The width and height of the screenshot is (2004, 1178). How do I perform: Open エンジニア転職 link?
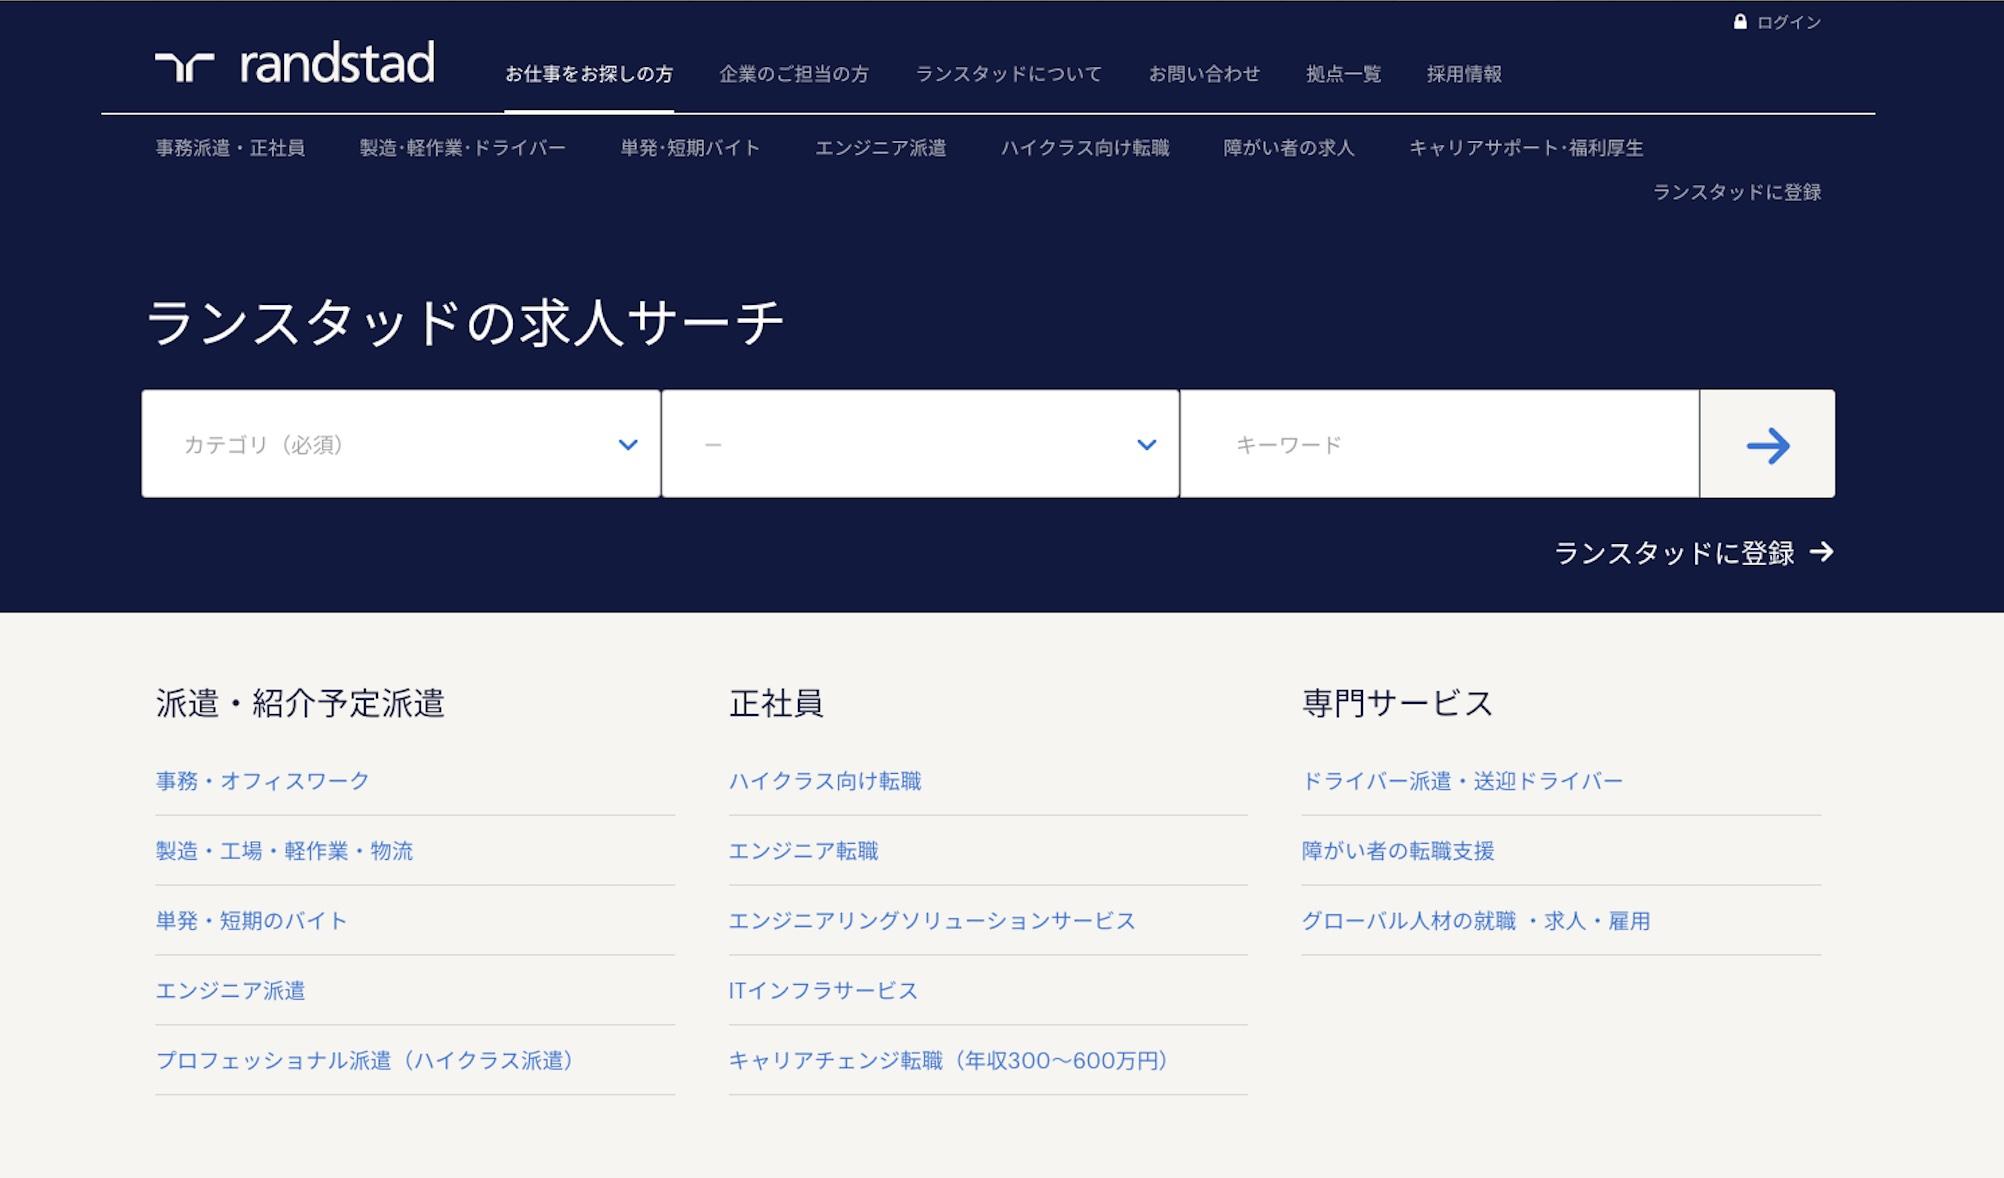(803, 851)
